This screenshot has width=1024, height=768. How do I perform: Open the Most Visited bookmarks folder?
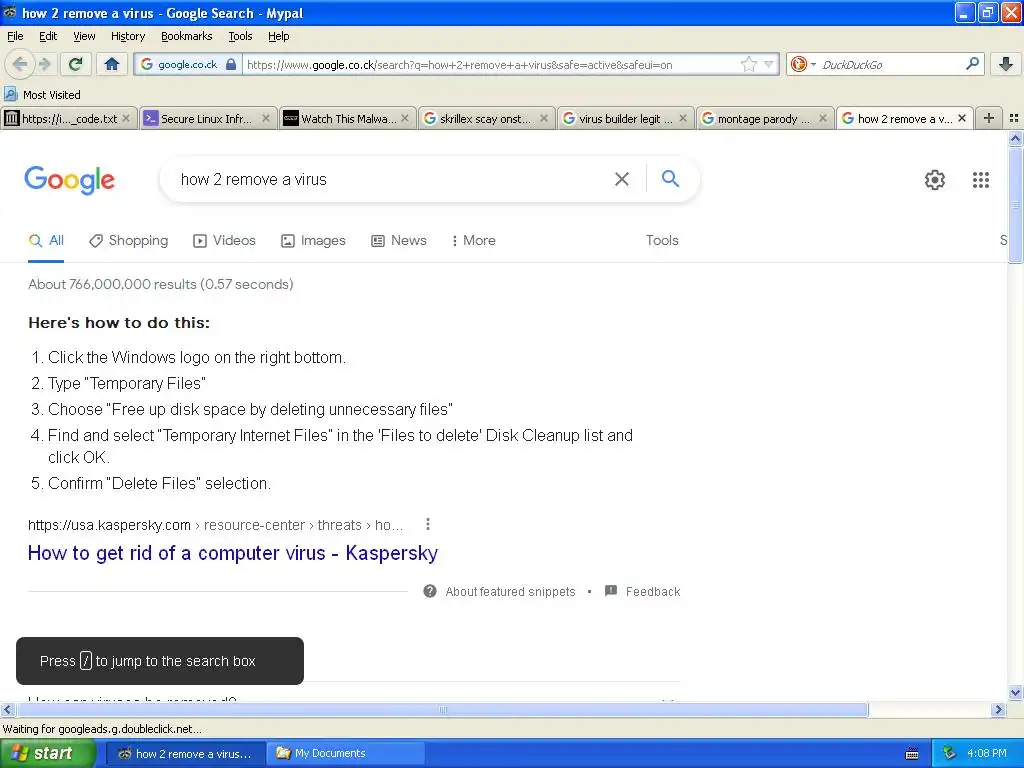(43, 95)
